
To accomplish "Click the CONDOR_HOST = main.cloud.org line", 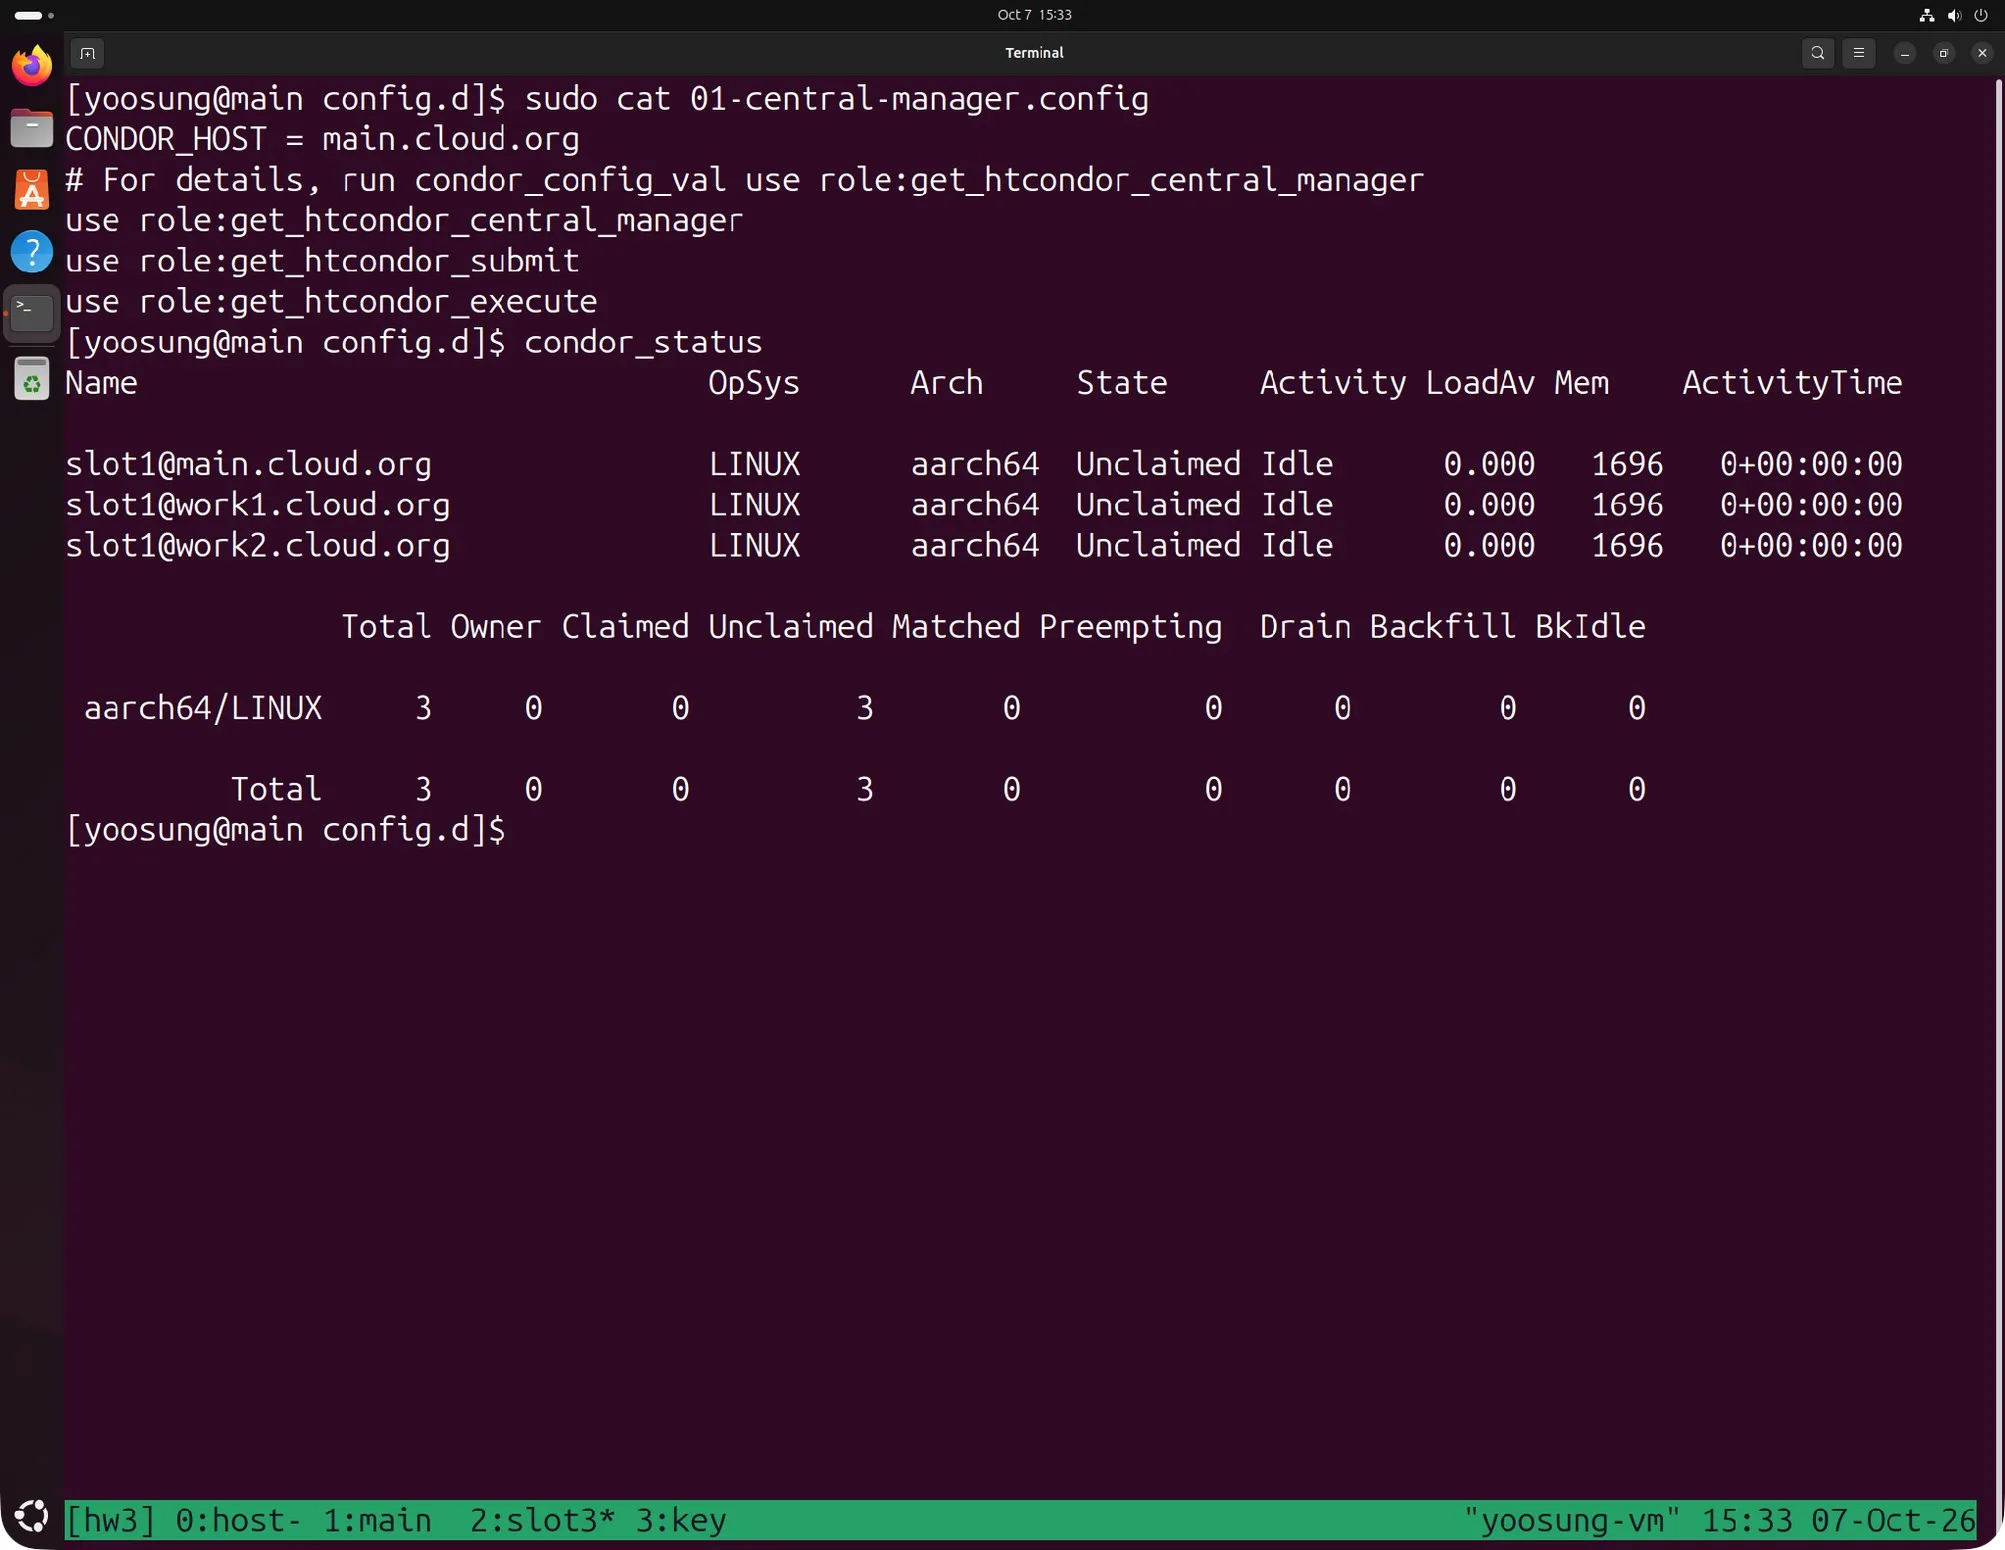I will 322,139.
